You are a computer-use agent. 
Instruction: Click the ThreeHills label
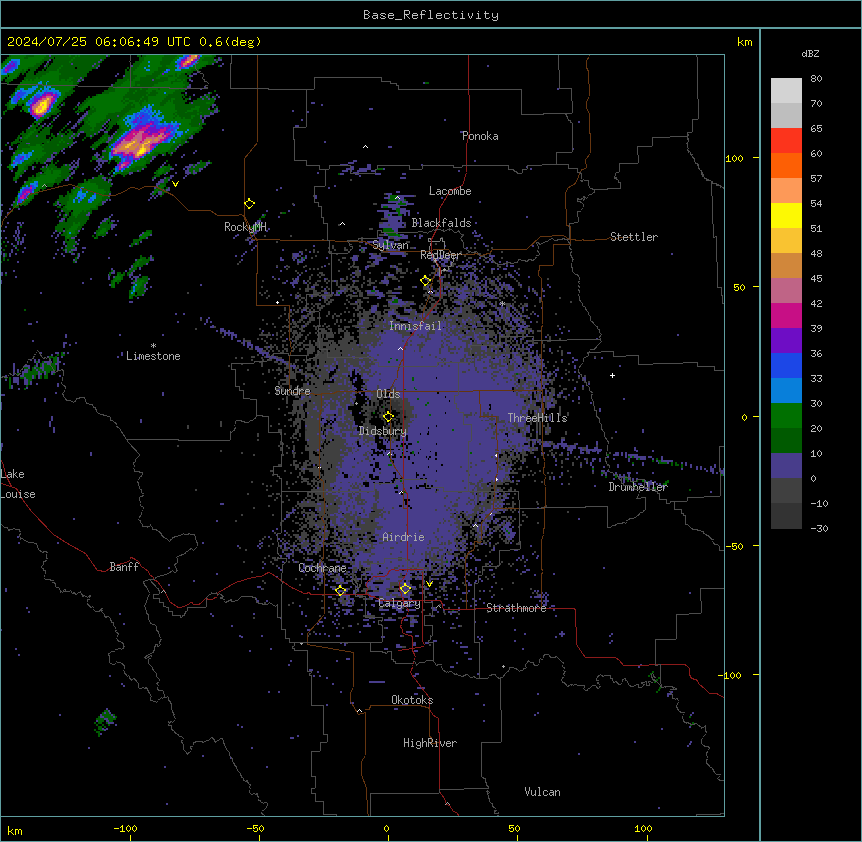click(x=537, y=418)
